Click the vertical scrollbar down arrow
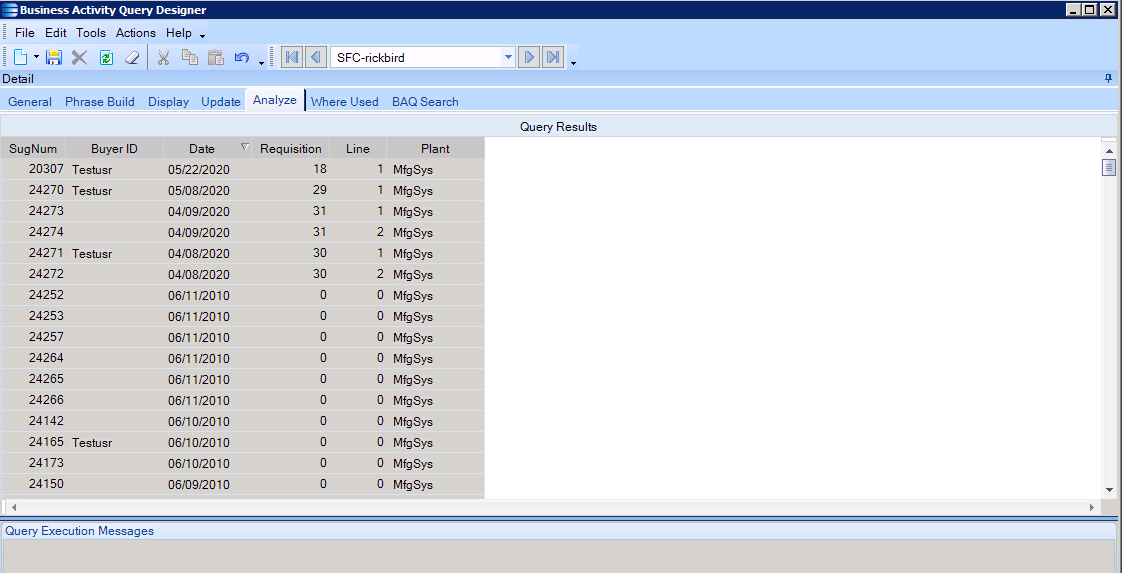 pos(1109,490)
